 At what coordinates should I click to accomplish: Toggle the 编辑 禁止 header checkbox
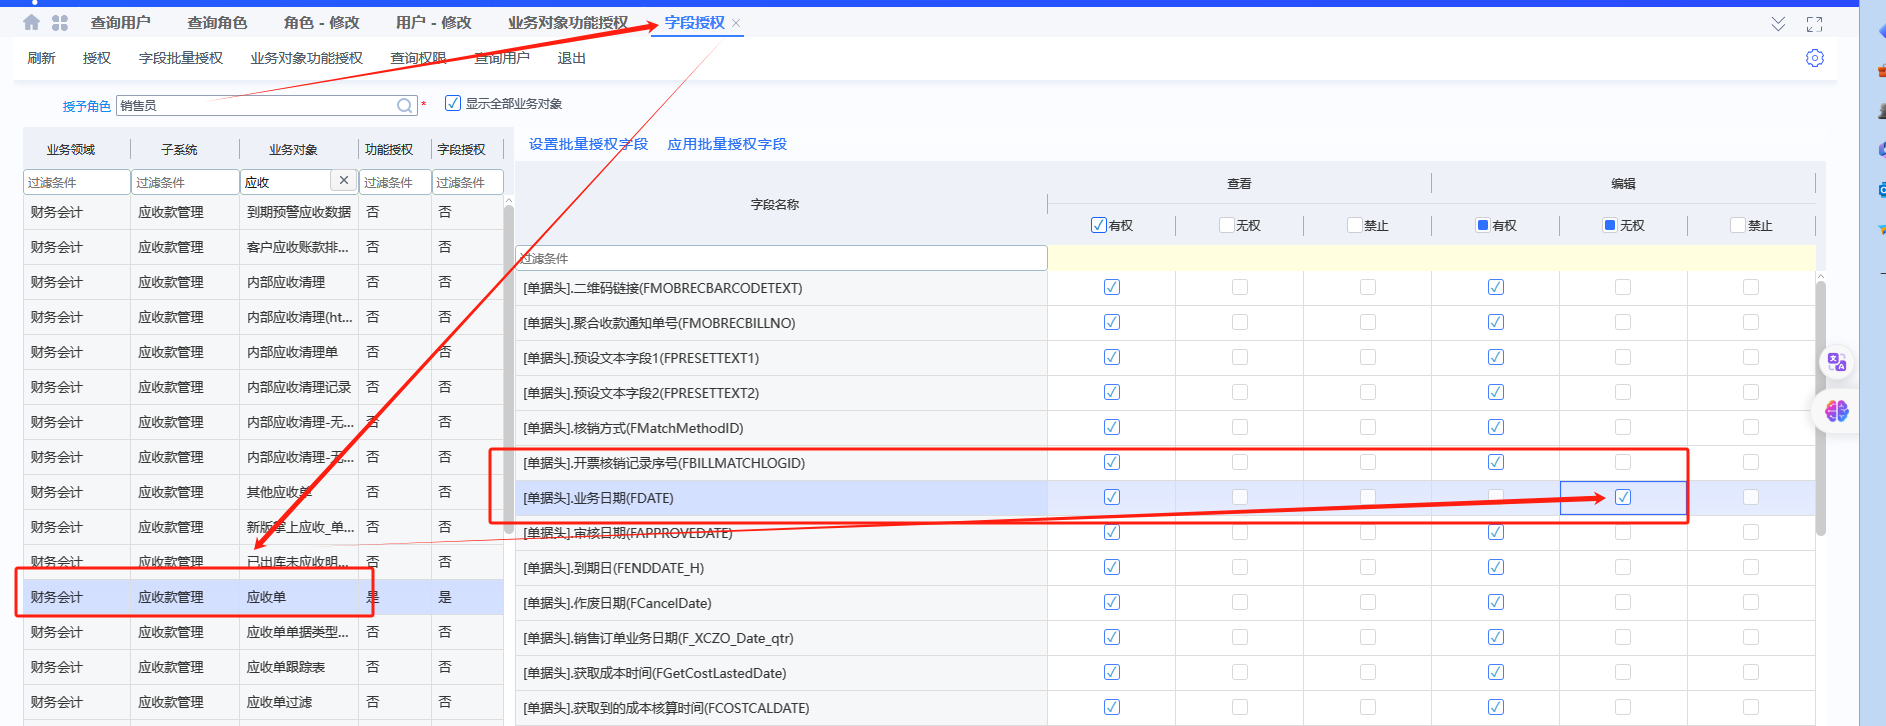tap(1739, 225)
